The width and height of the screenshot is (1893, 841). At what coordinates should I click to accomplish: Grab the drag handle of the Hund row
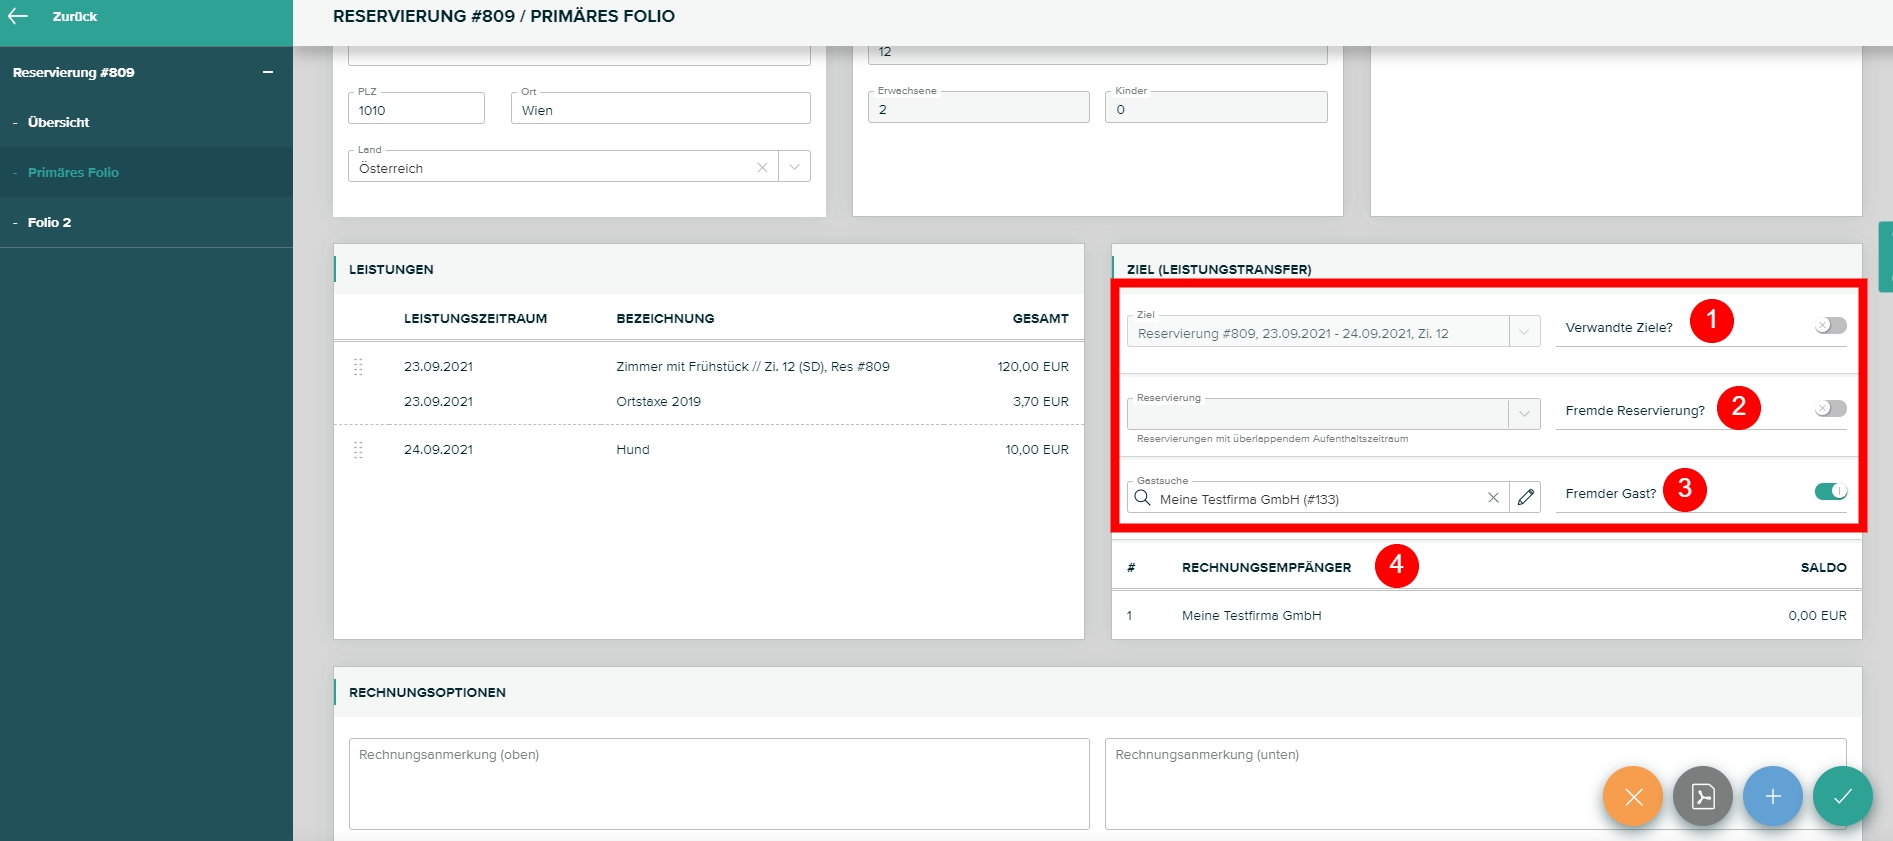point(358,450)
